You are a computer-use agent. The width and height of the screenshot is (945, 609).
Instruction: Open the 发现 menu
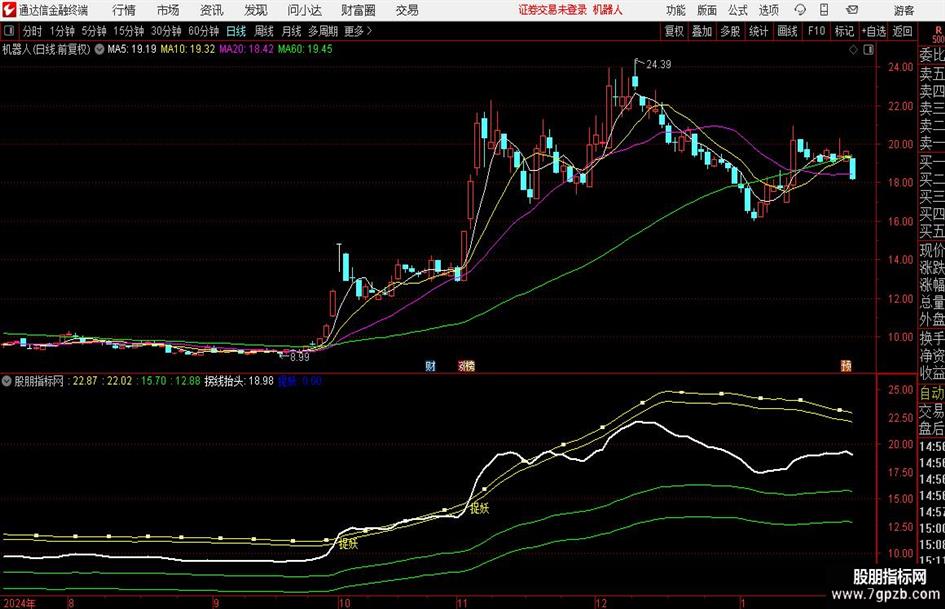[x=256, y=10]
